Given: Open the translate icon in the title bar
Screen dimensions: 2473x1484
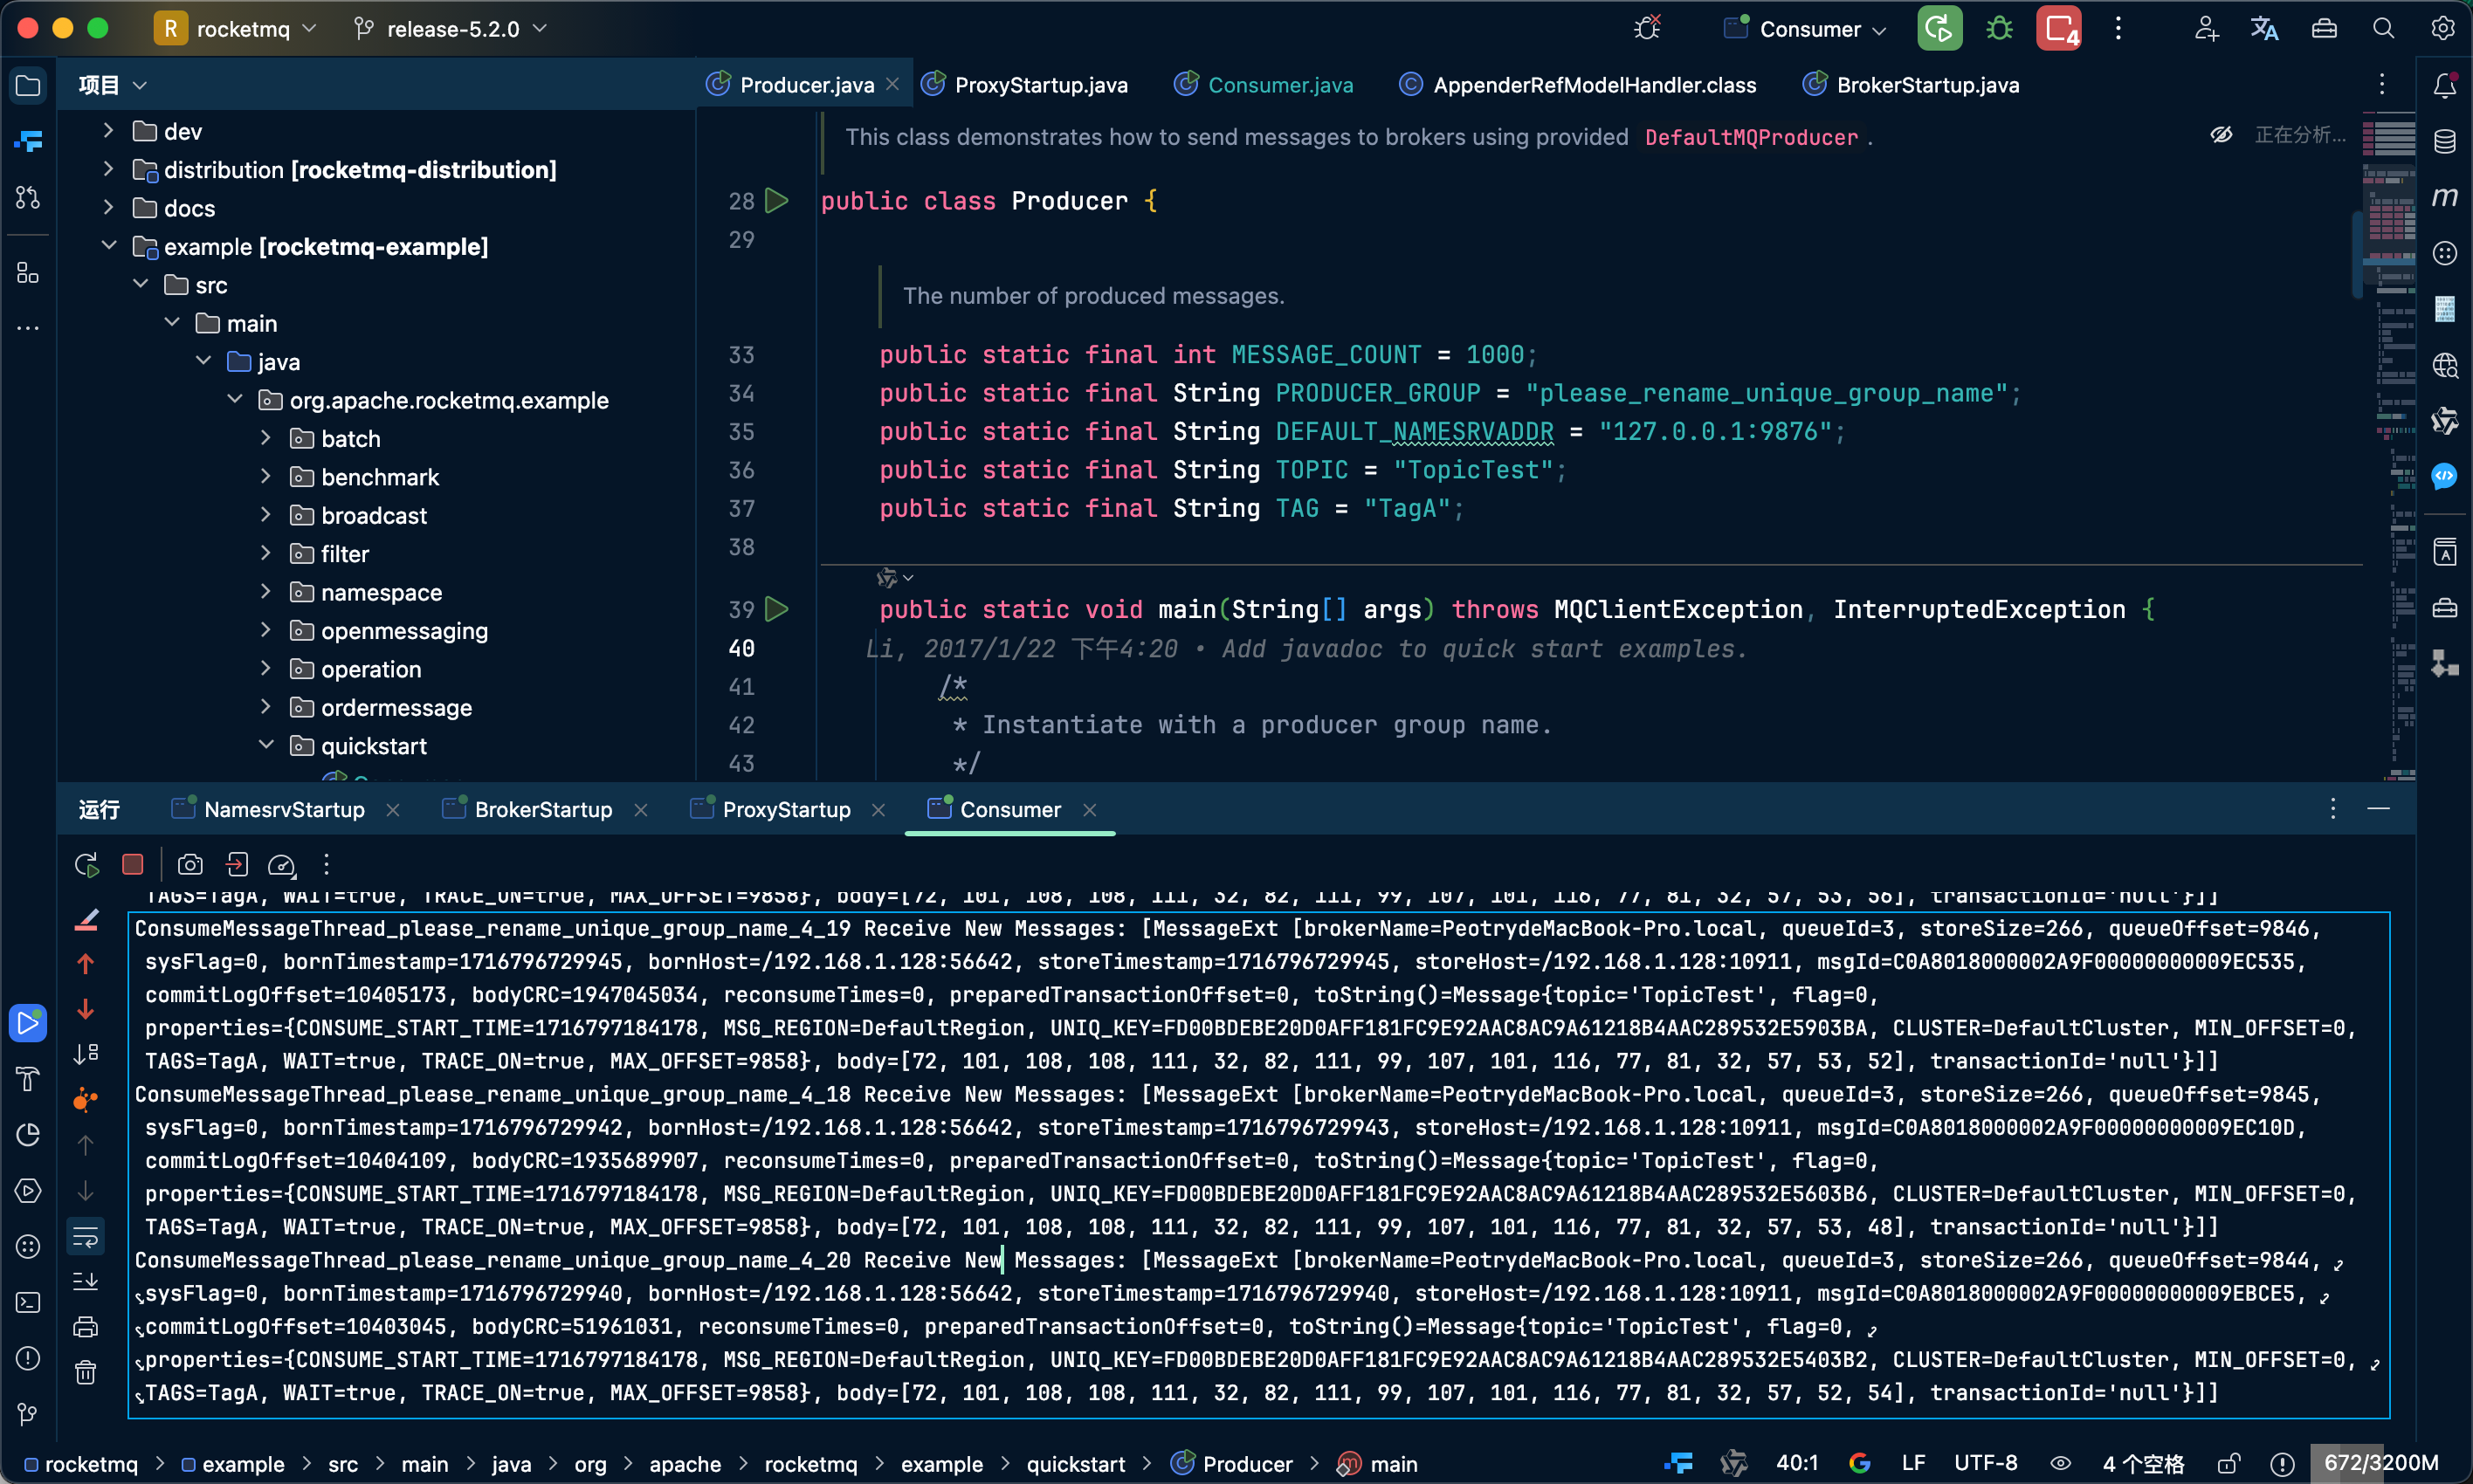Looking at the screenshot, I should point(2264,29).
